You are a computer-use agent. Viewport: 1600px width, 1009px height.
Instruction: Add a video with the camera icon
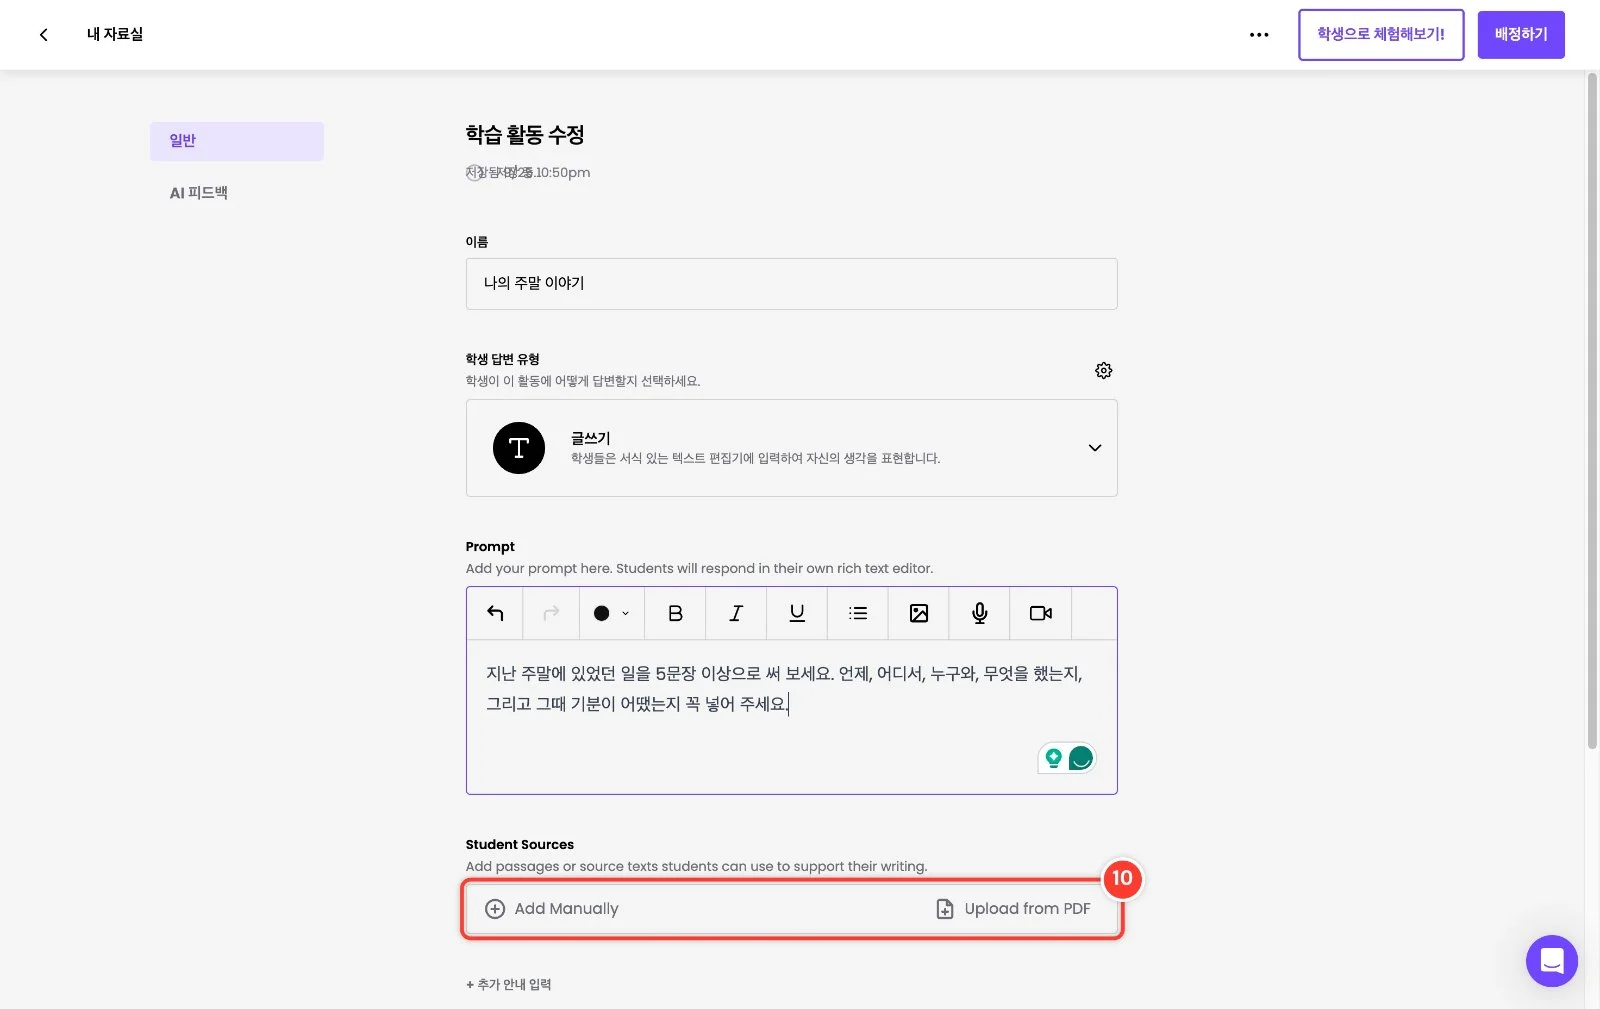coord(1041,613)
